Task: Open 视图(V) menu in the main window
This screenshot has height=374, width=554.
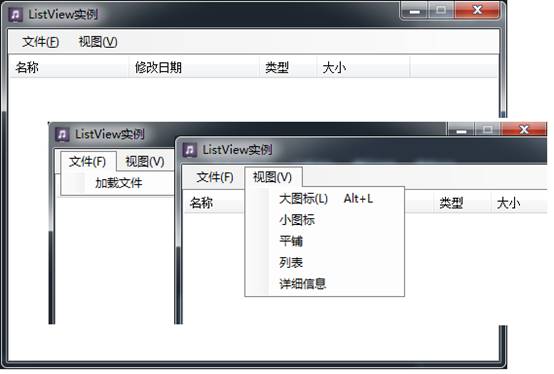Action: click(98, 42)
